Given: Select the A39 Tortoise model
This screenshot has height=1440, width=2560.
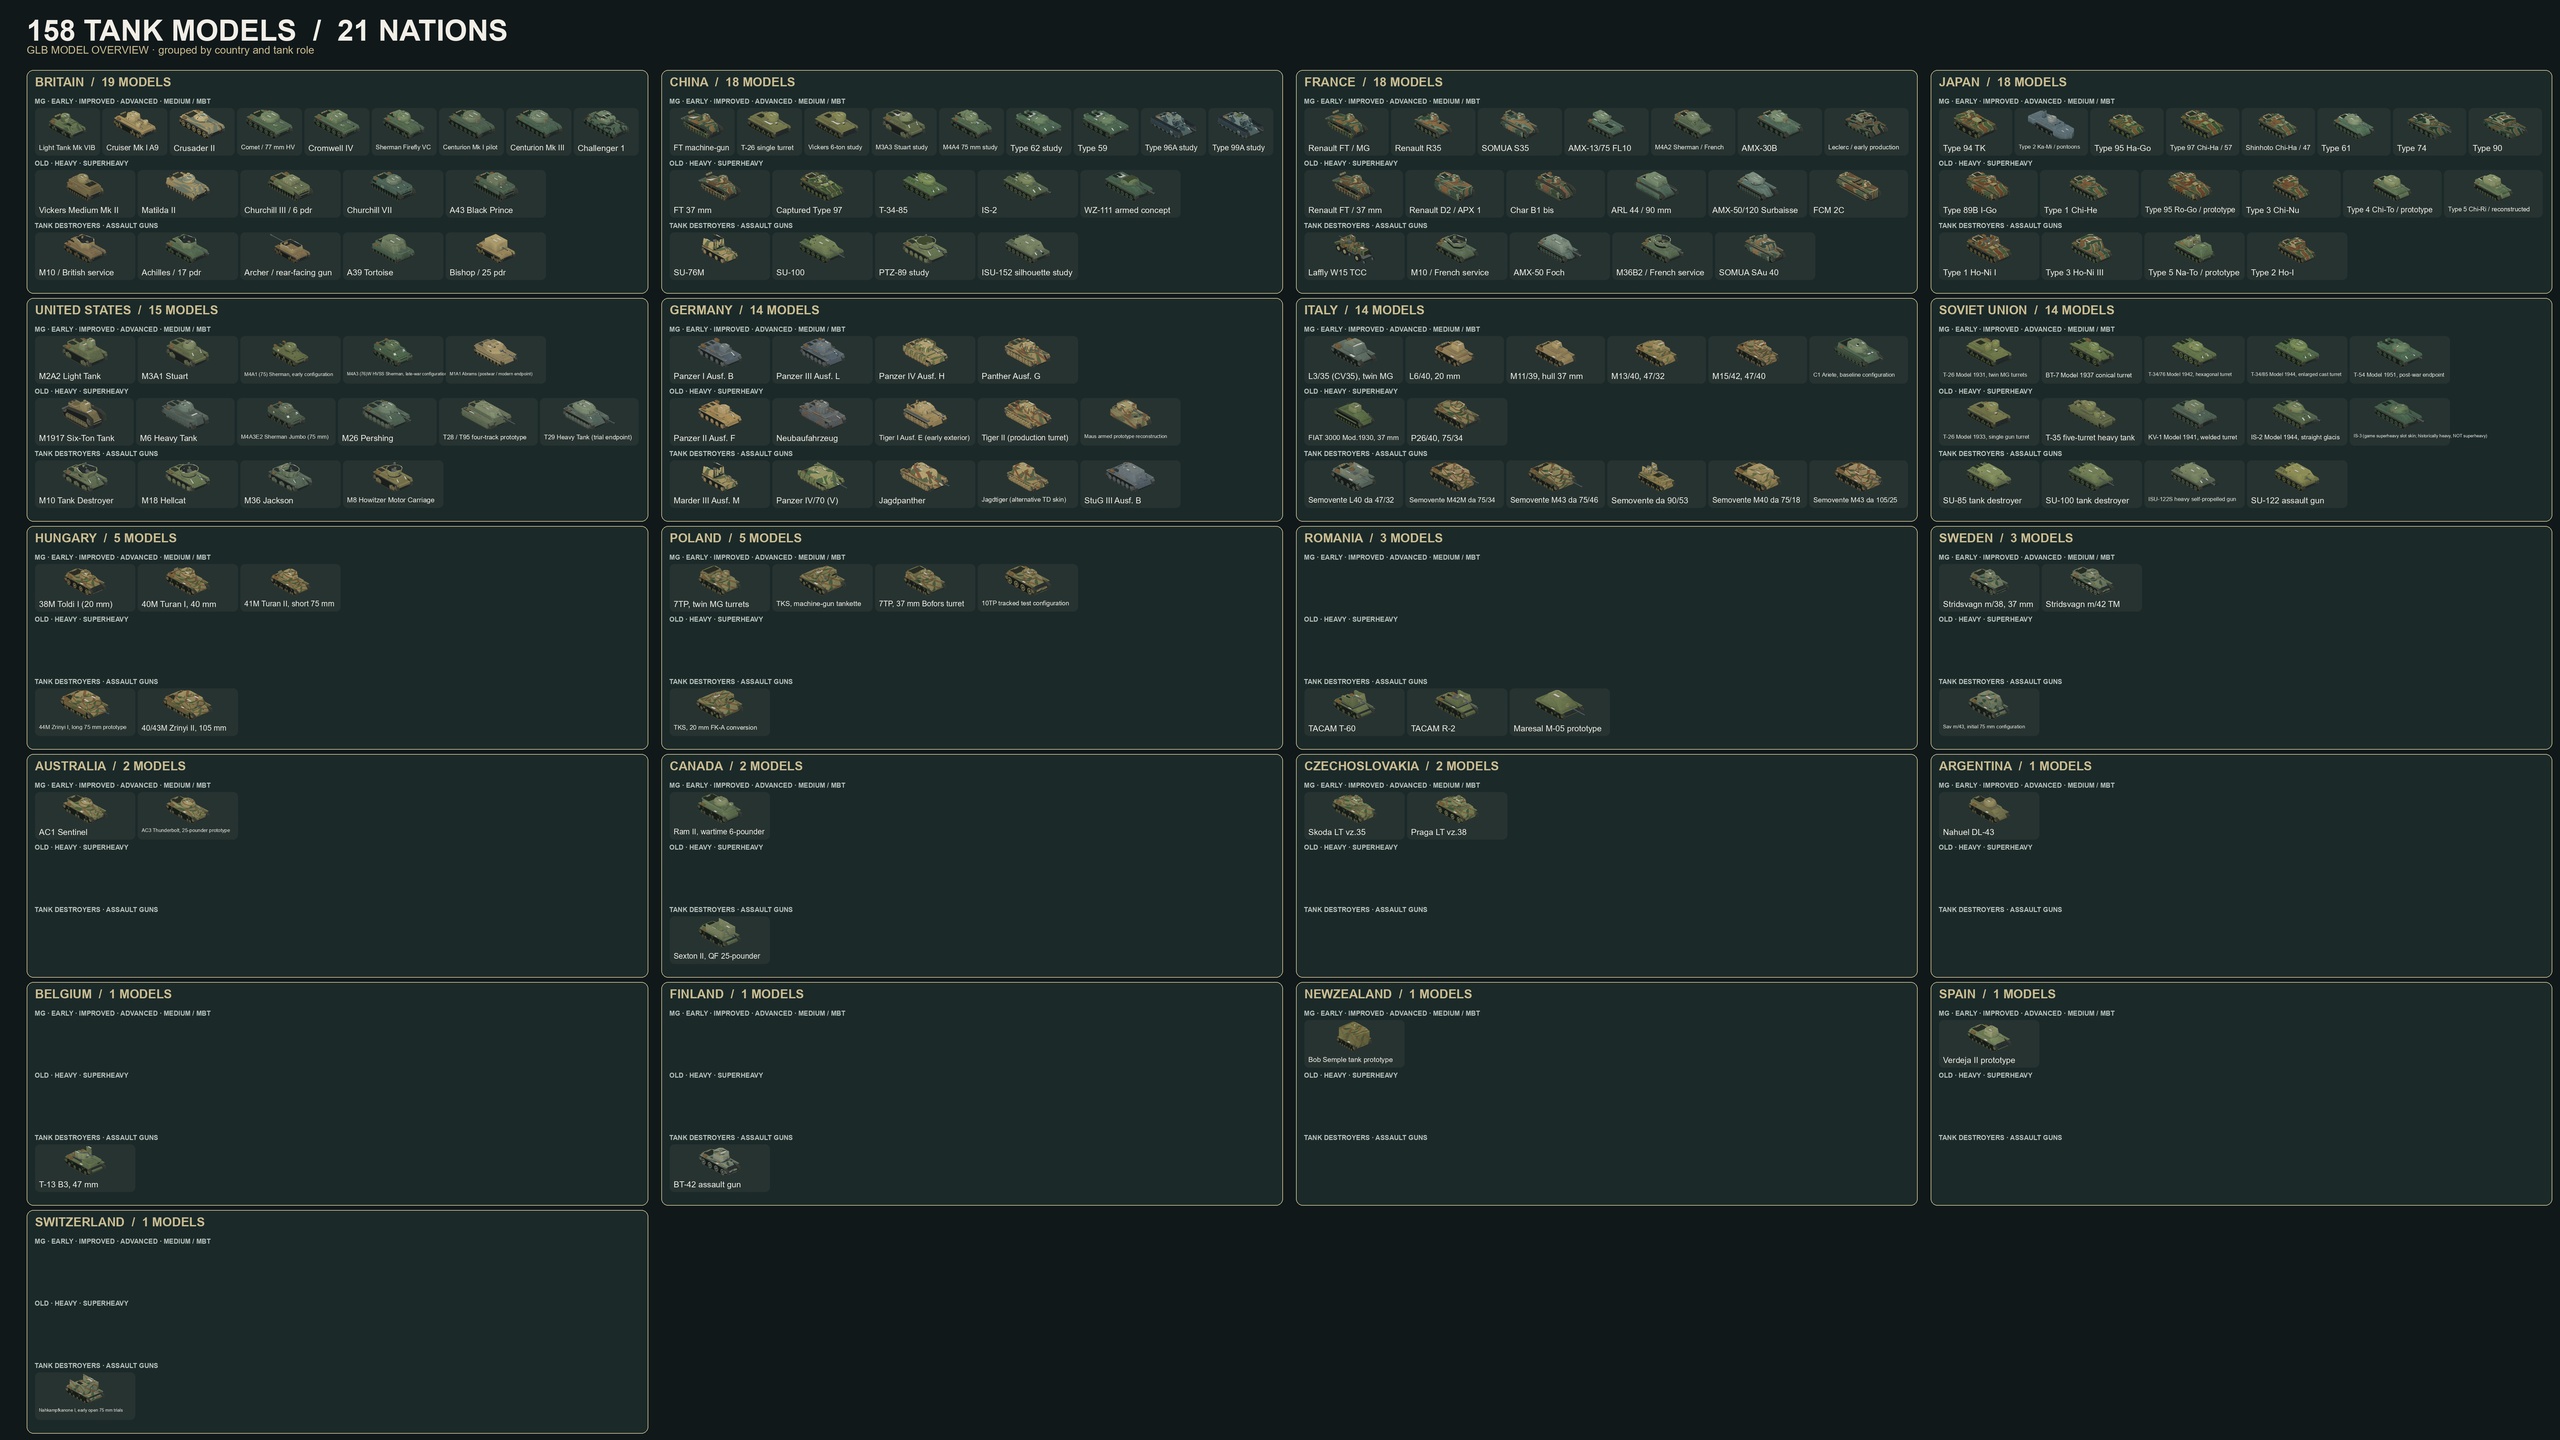Looking at the screenshot, I should coord(392,256).
